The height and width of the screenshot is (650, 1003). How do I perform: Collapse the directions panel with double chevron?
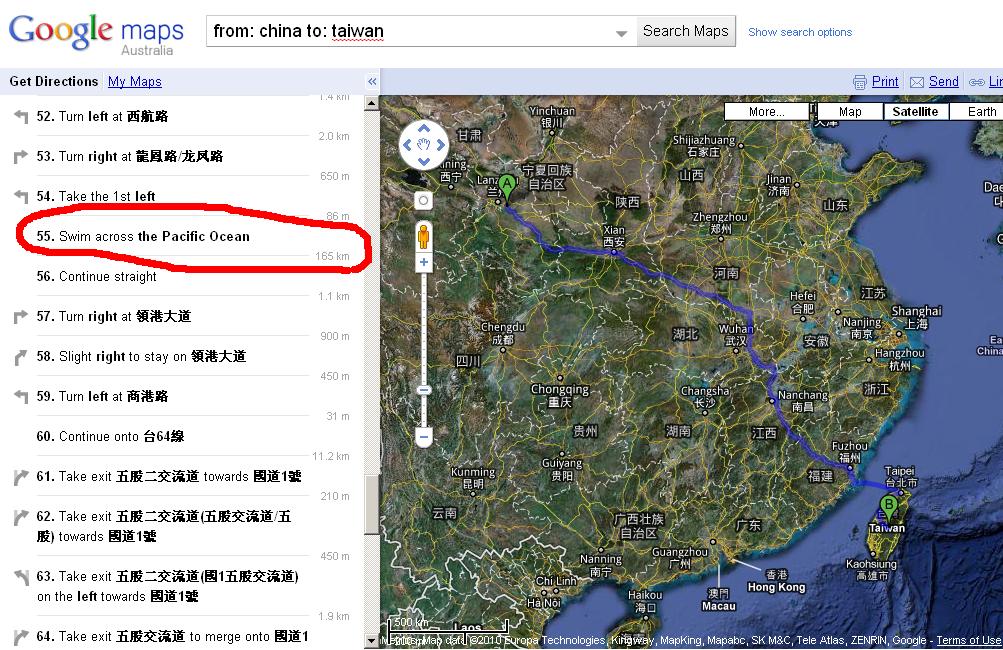coord(372,82)
